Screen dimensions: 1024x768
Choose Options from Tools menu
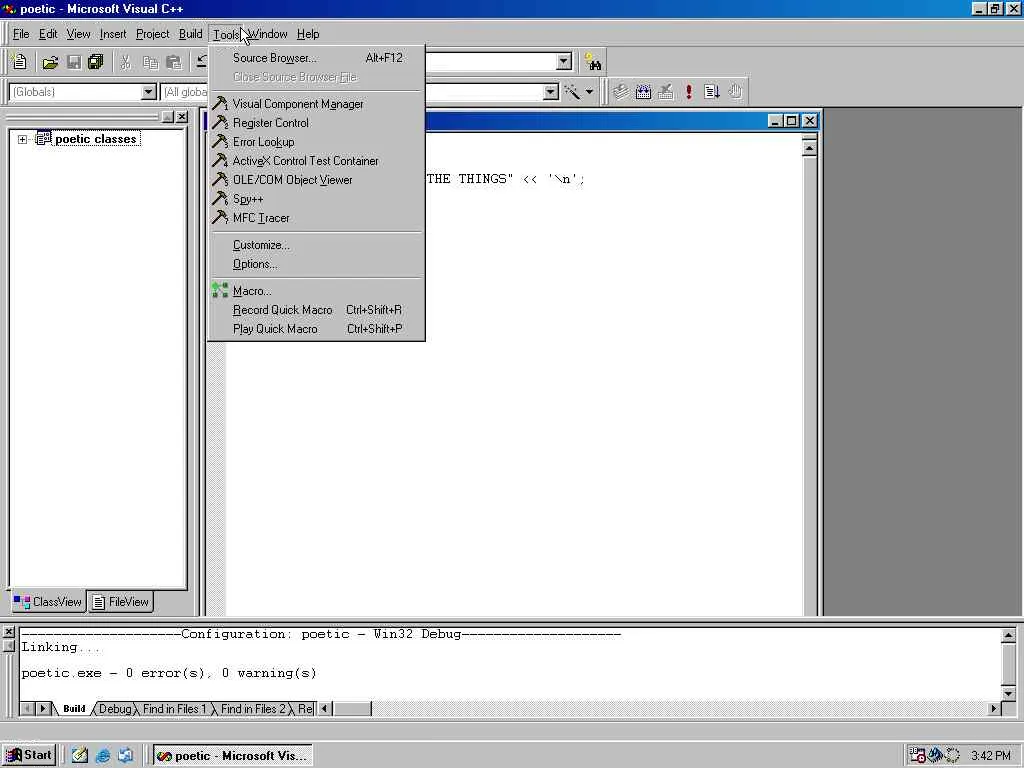tap(317, 264)
